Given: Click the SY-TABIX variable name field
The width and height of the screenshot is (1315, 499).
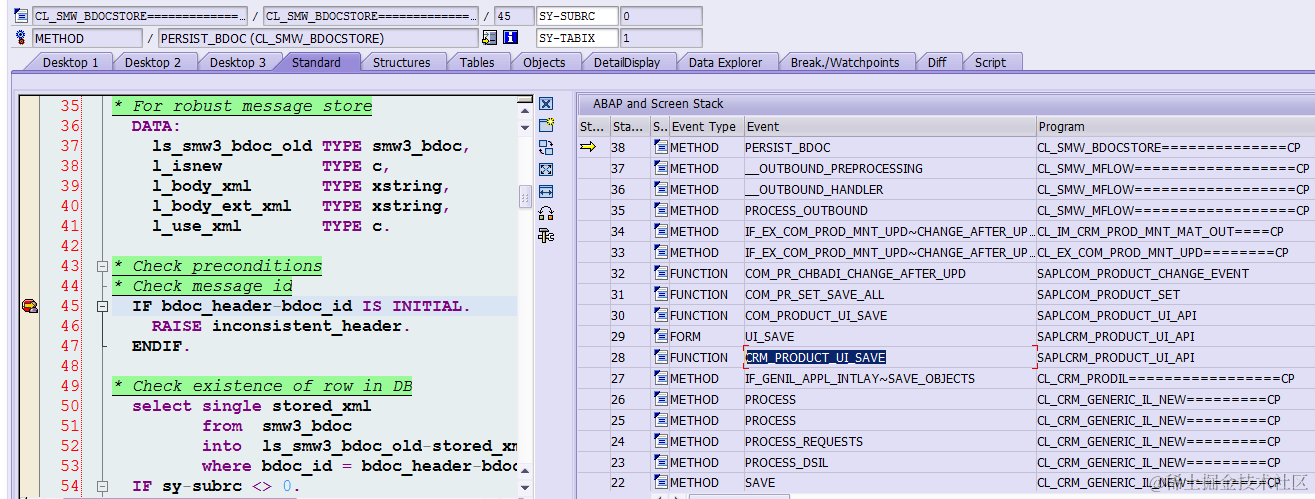Looking at the screenshot, I should click(576, 38).
